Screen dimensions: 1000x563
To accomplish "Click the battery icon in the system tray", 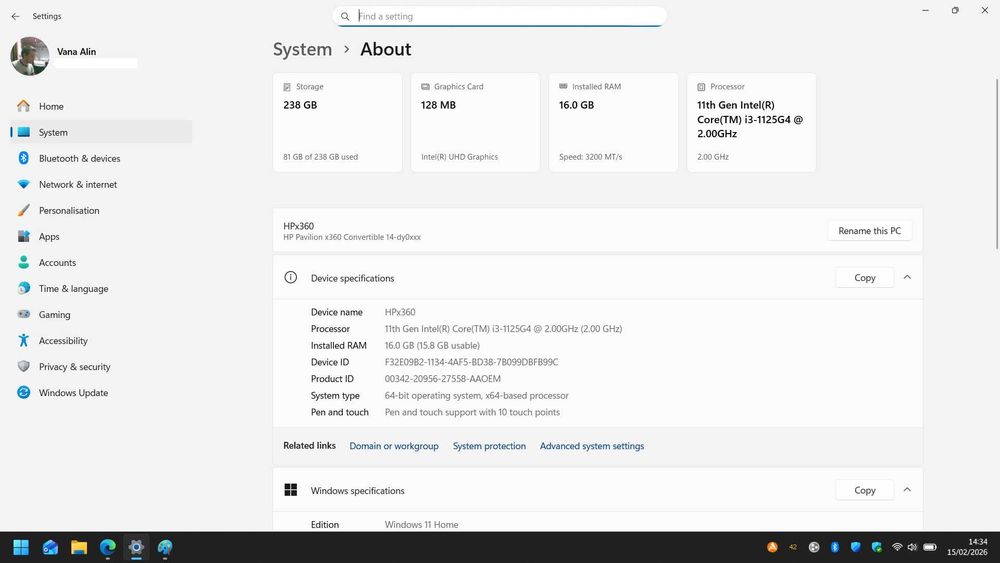I will (930, 547).
